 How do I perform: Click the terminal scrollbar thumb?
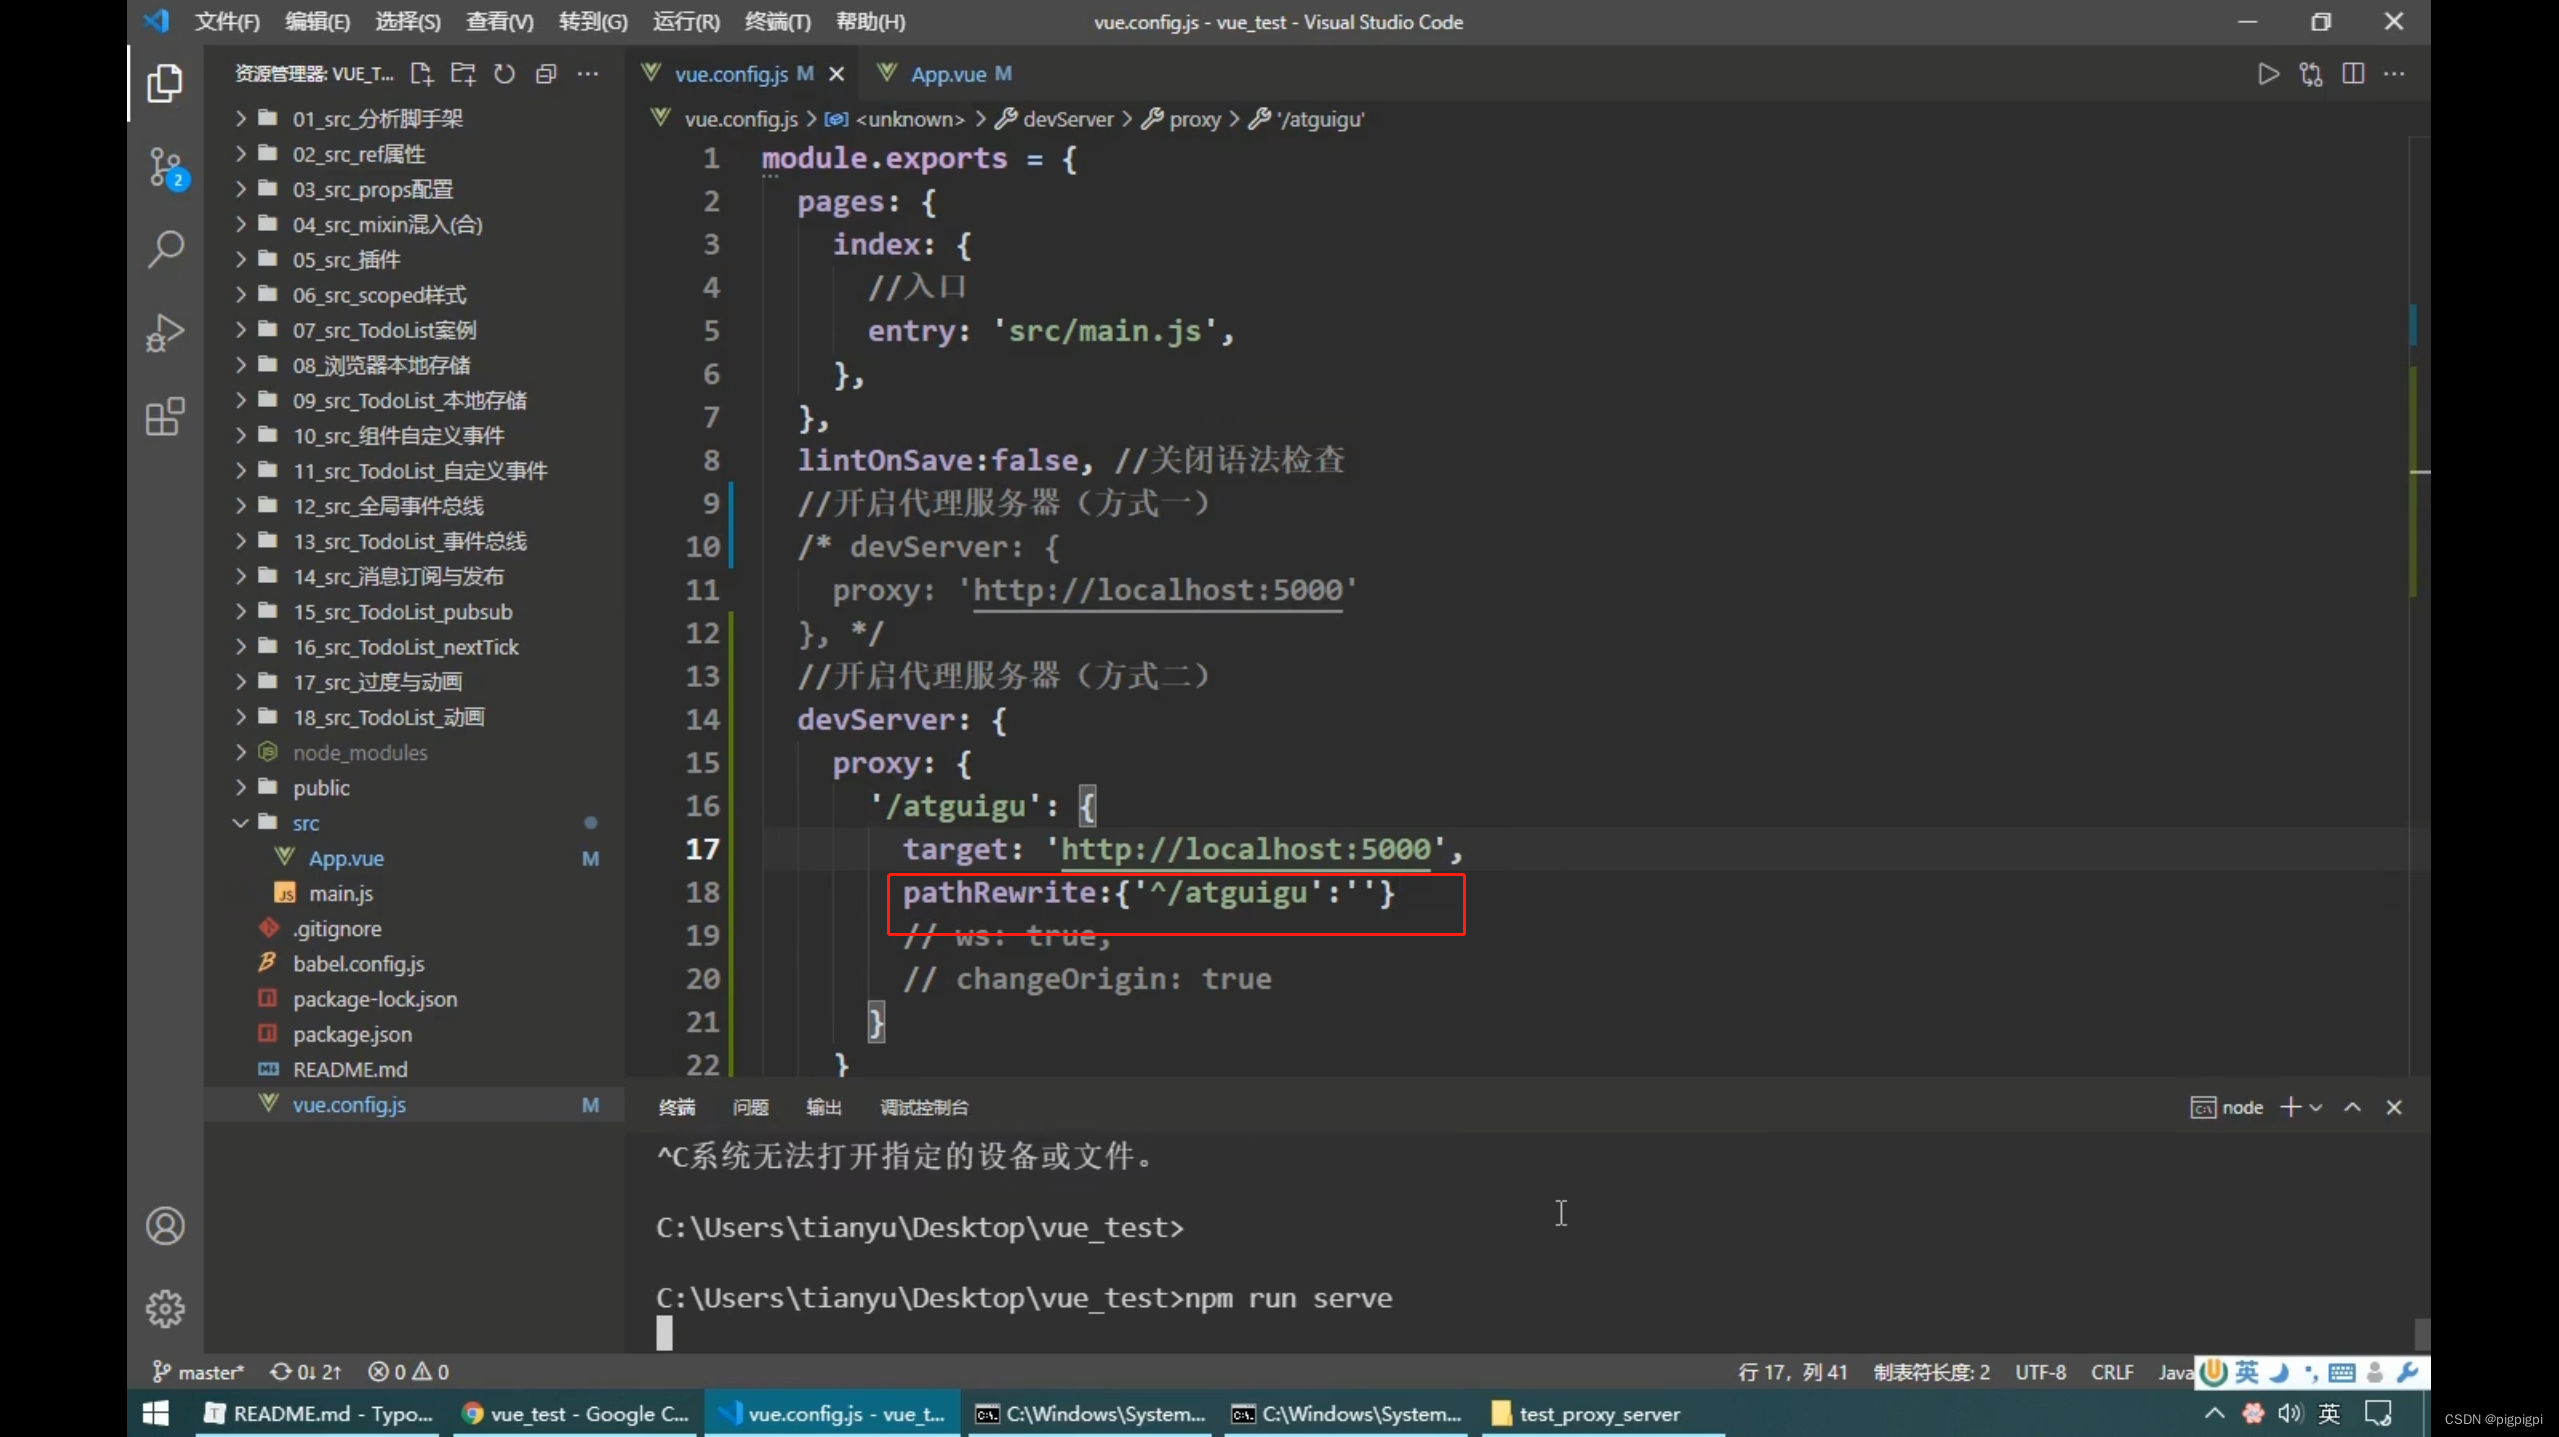2422,1334
